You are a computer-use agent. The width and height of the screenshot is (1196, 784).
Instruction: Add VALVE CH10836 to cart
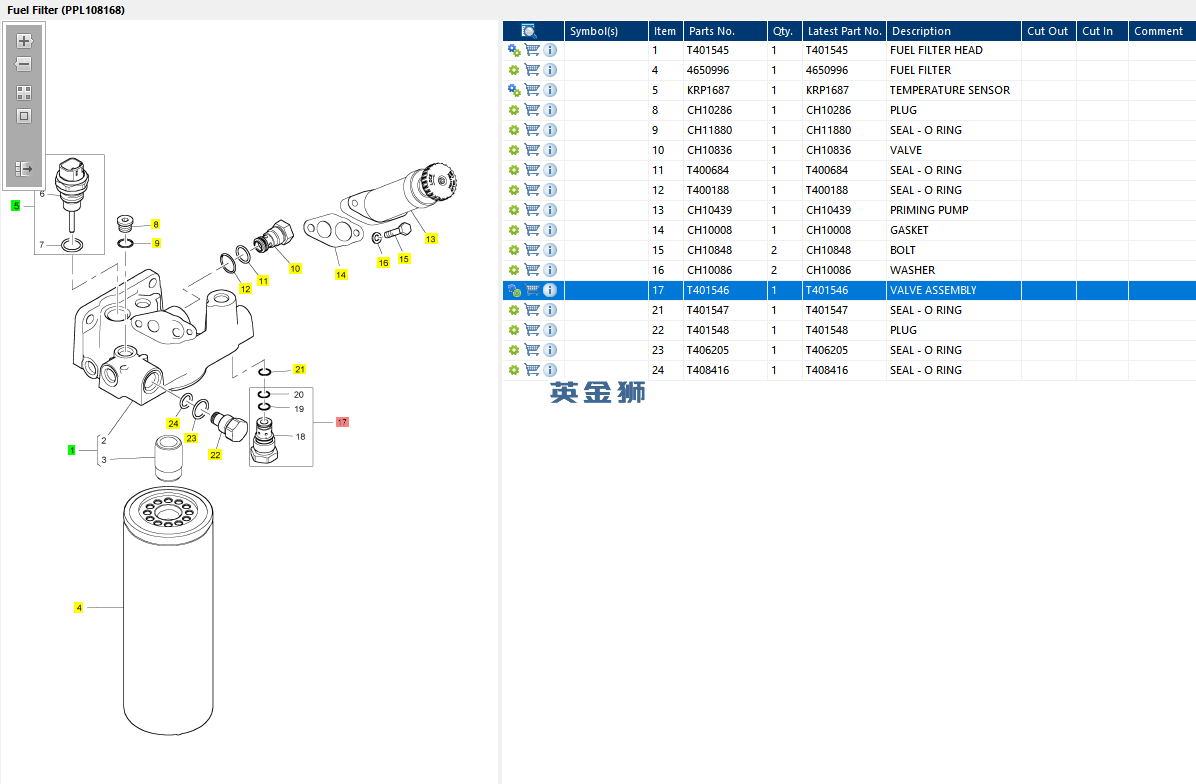(532, 150)
